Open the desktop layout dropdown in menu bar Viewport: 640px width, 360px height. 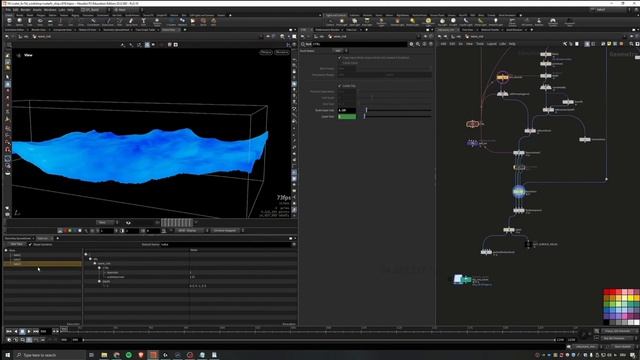click(95, 10)
